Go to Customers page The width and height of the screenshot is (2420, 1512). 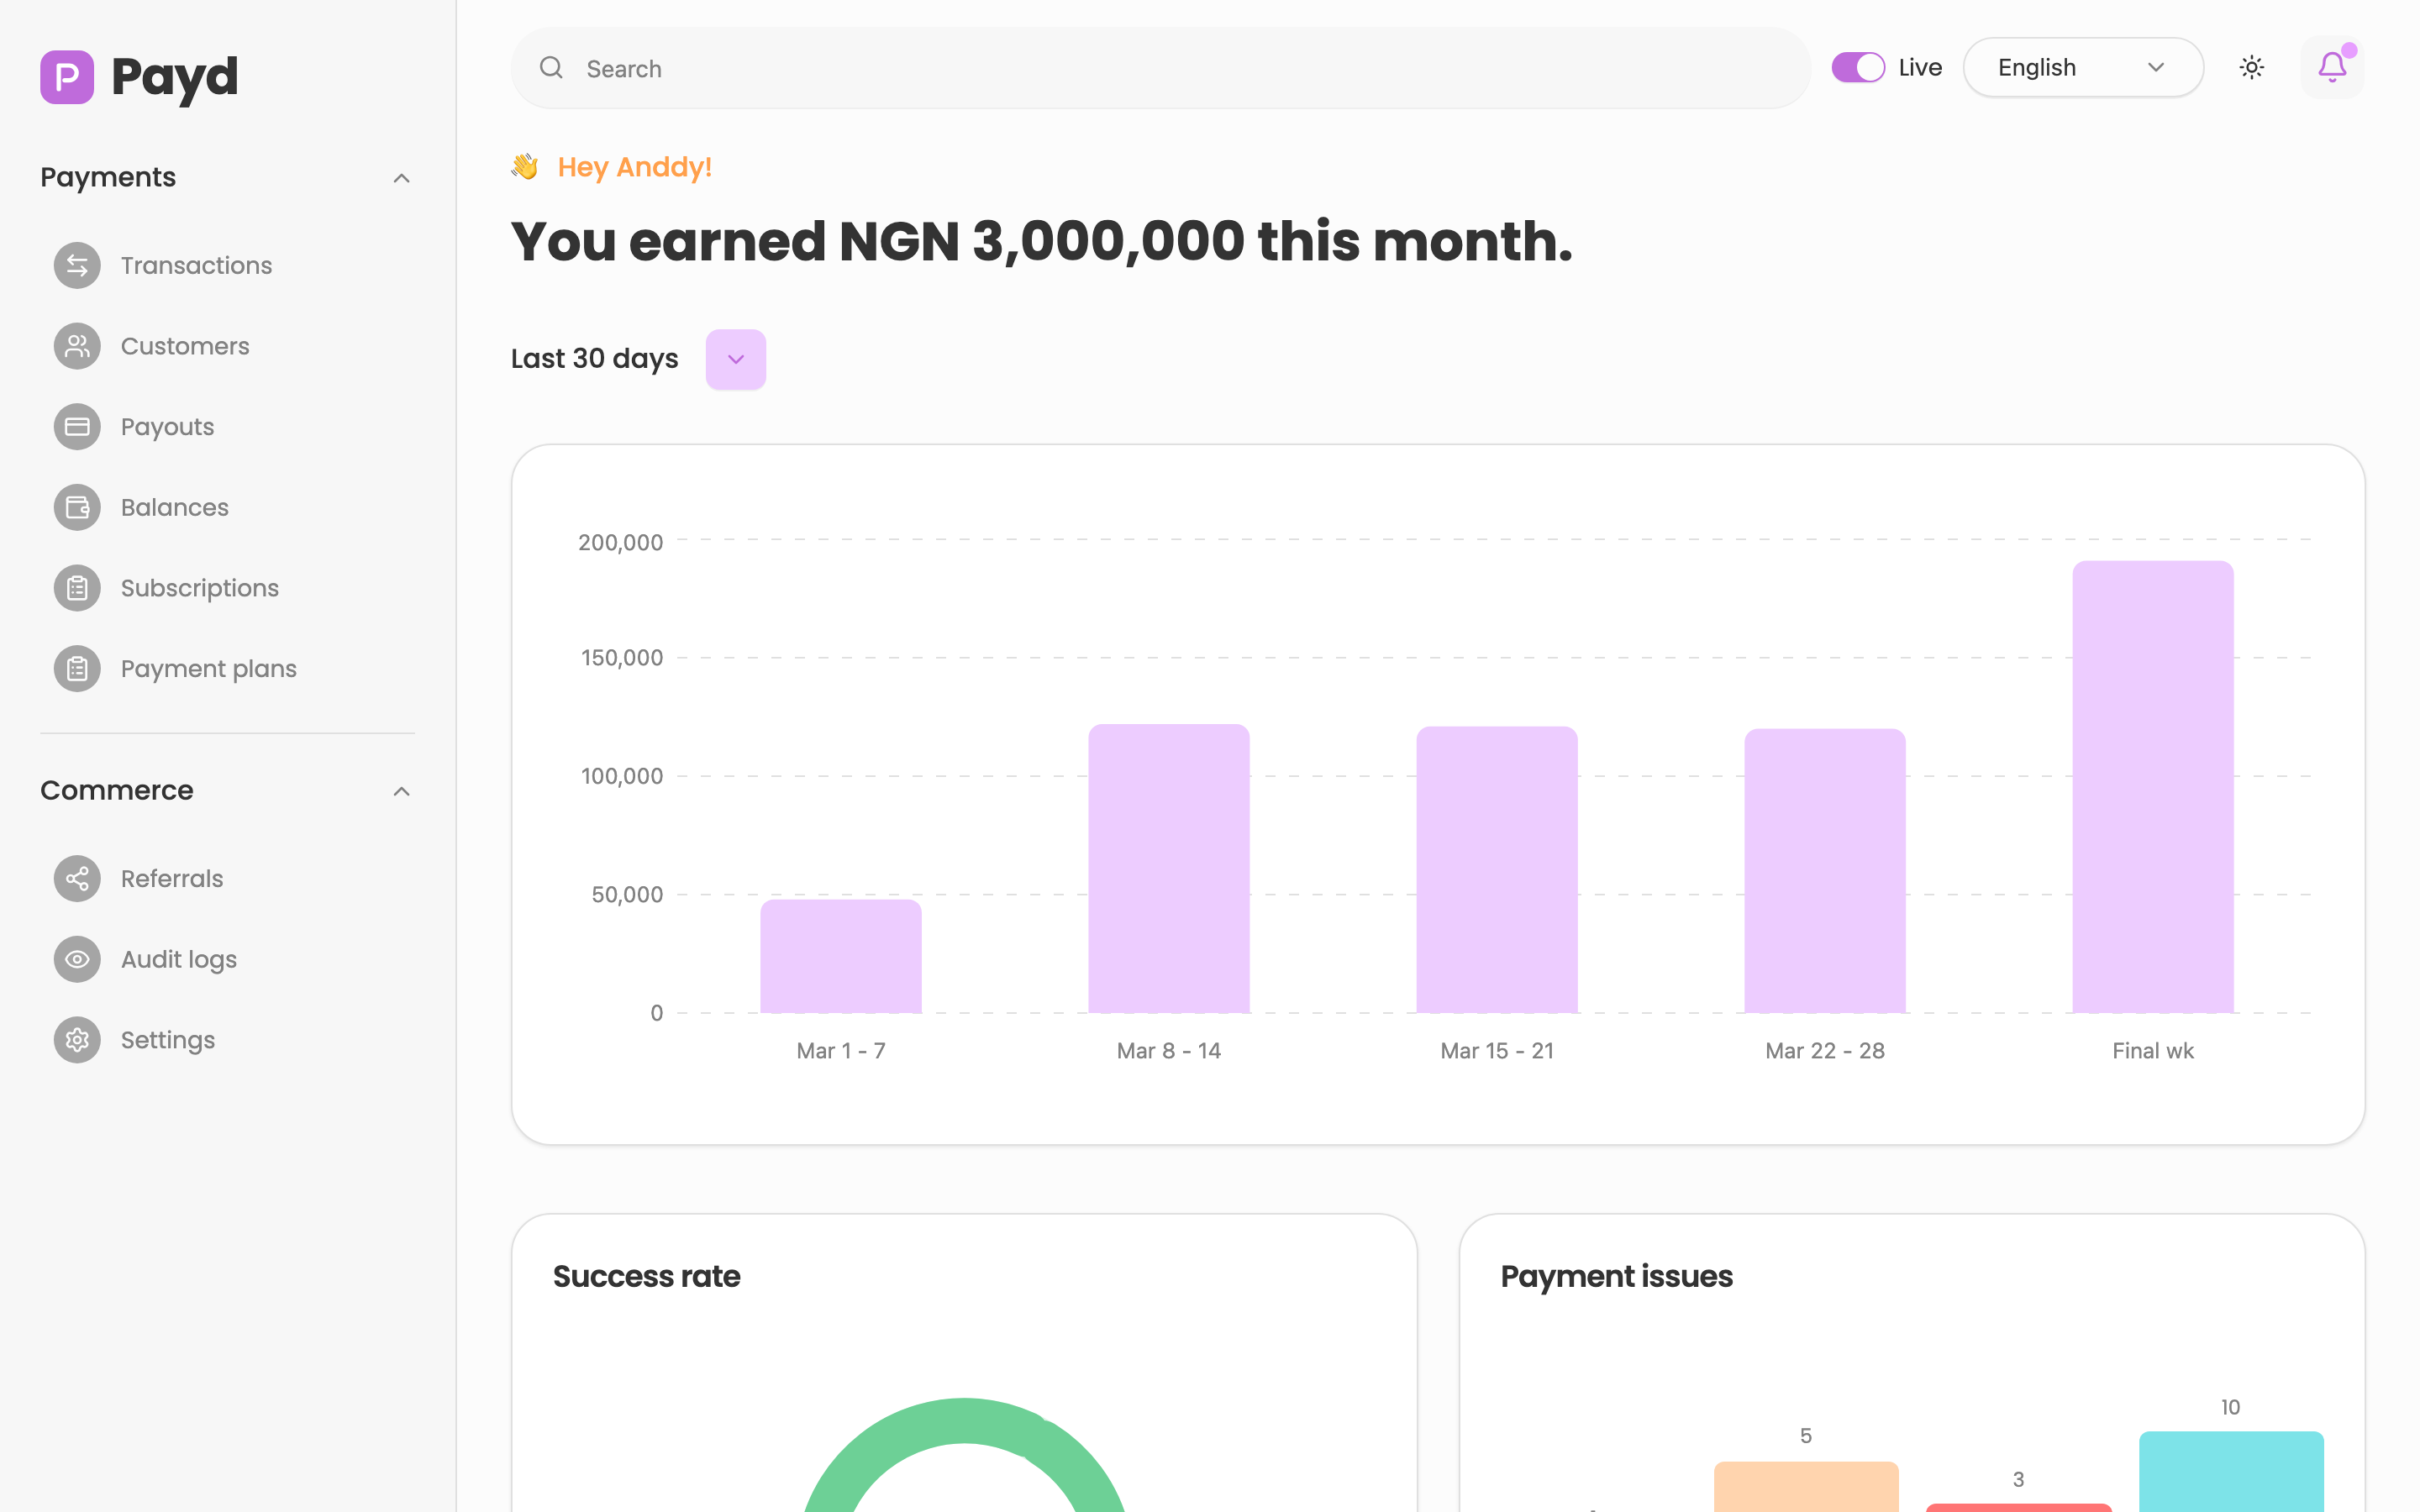(x=185, y=346)
